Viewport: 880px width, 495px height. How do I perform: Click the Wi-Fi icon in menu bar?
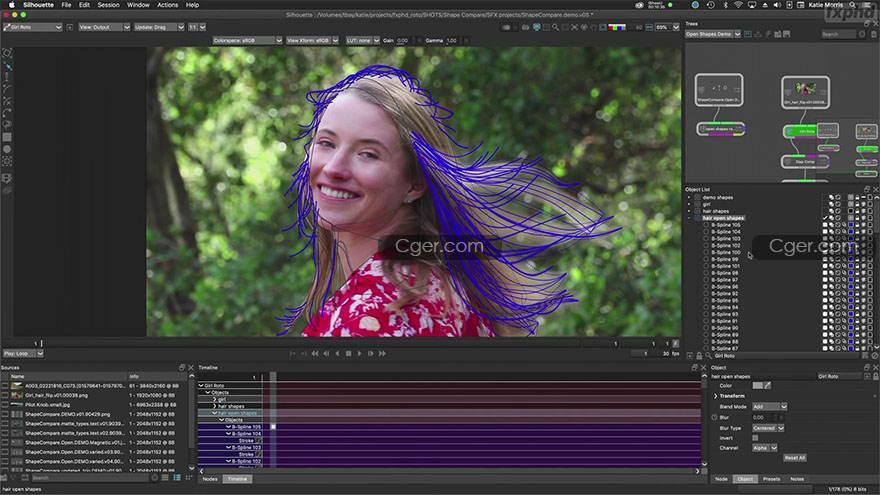pos(738,4)
